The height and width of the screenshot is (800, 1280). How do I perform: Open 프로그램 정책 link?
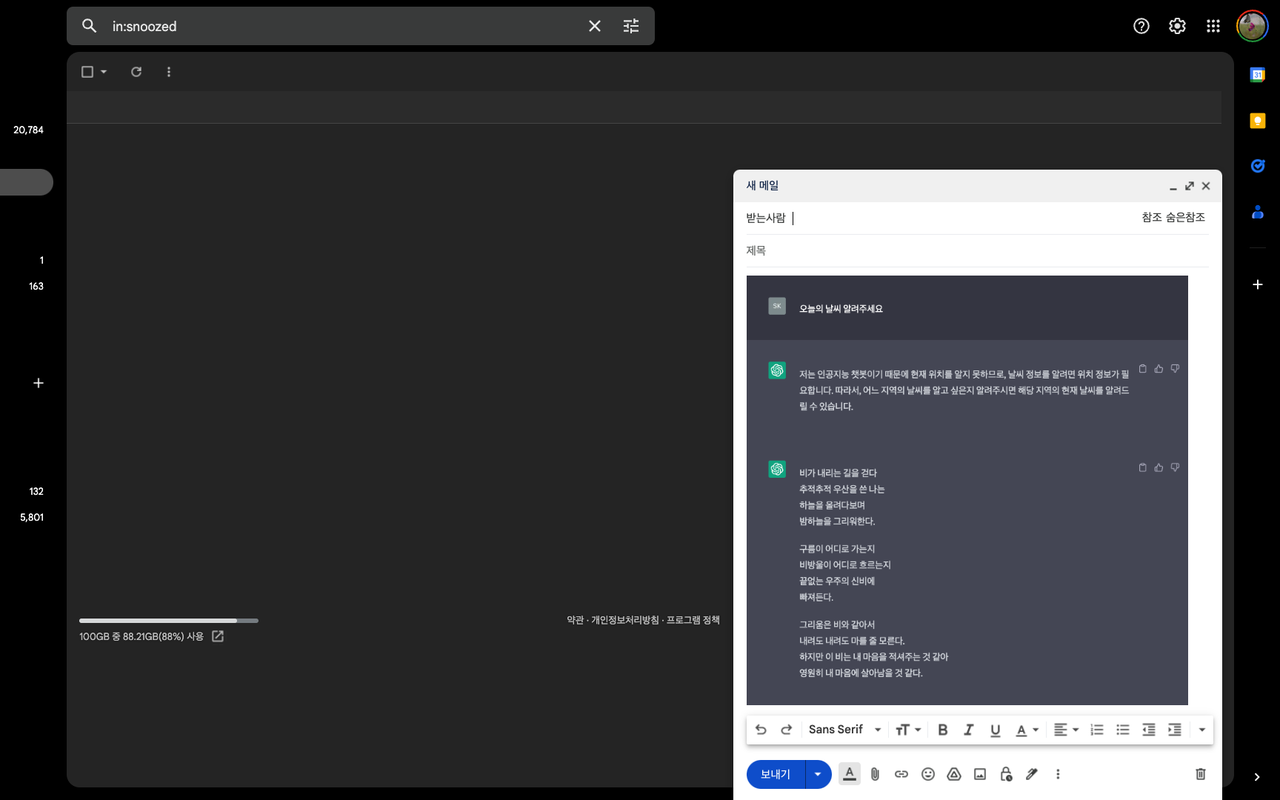tap(693, 620)
